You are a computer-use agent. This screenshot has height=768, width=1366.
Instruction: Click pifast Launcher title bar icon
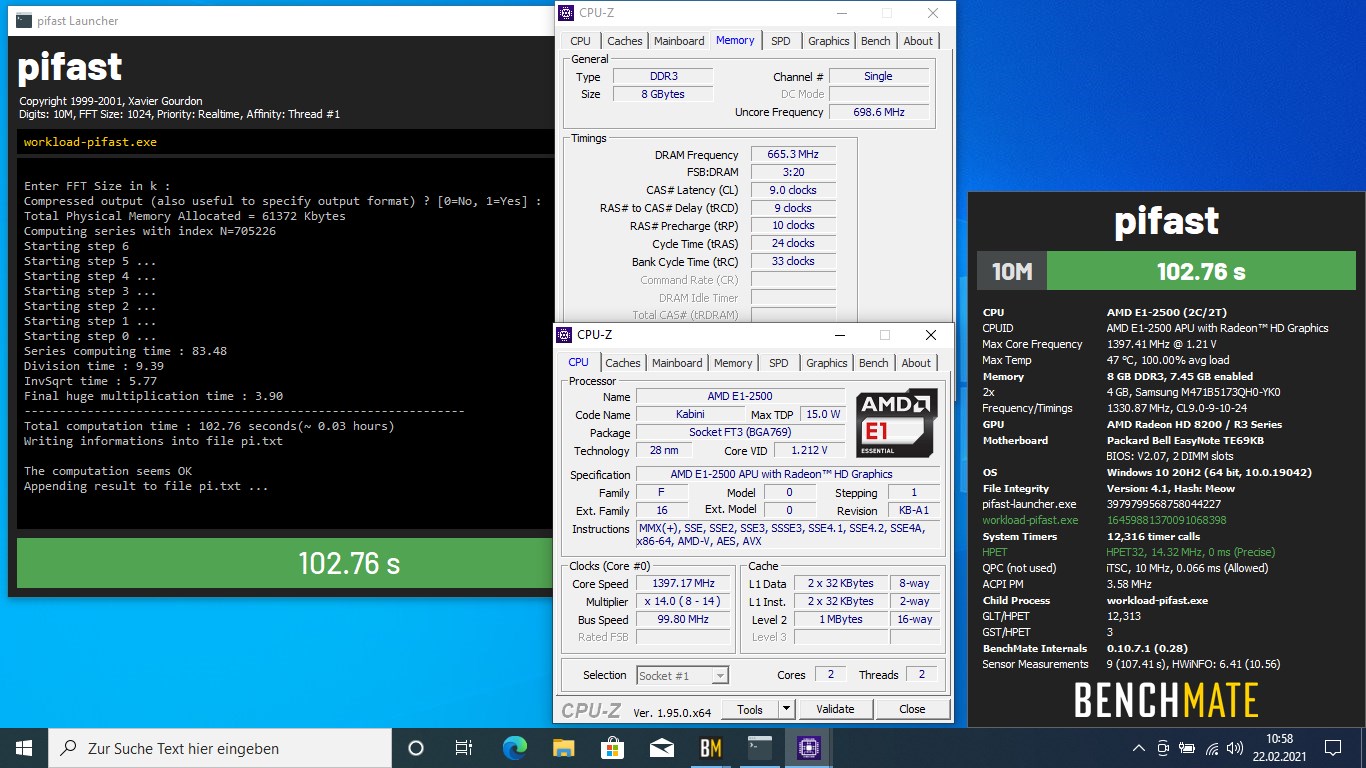click(23, 20)
